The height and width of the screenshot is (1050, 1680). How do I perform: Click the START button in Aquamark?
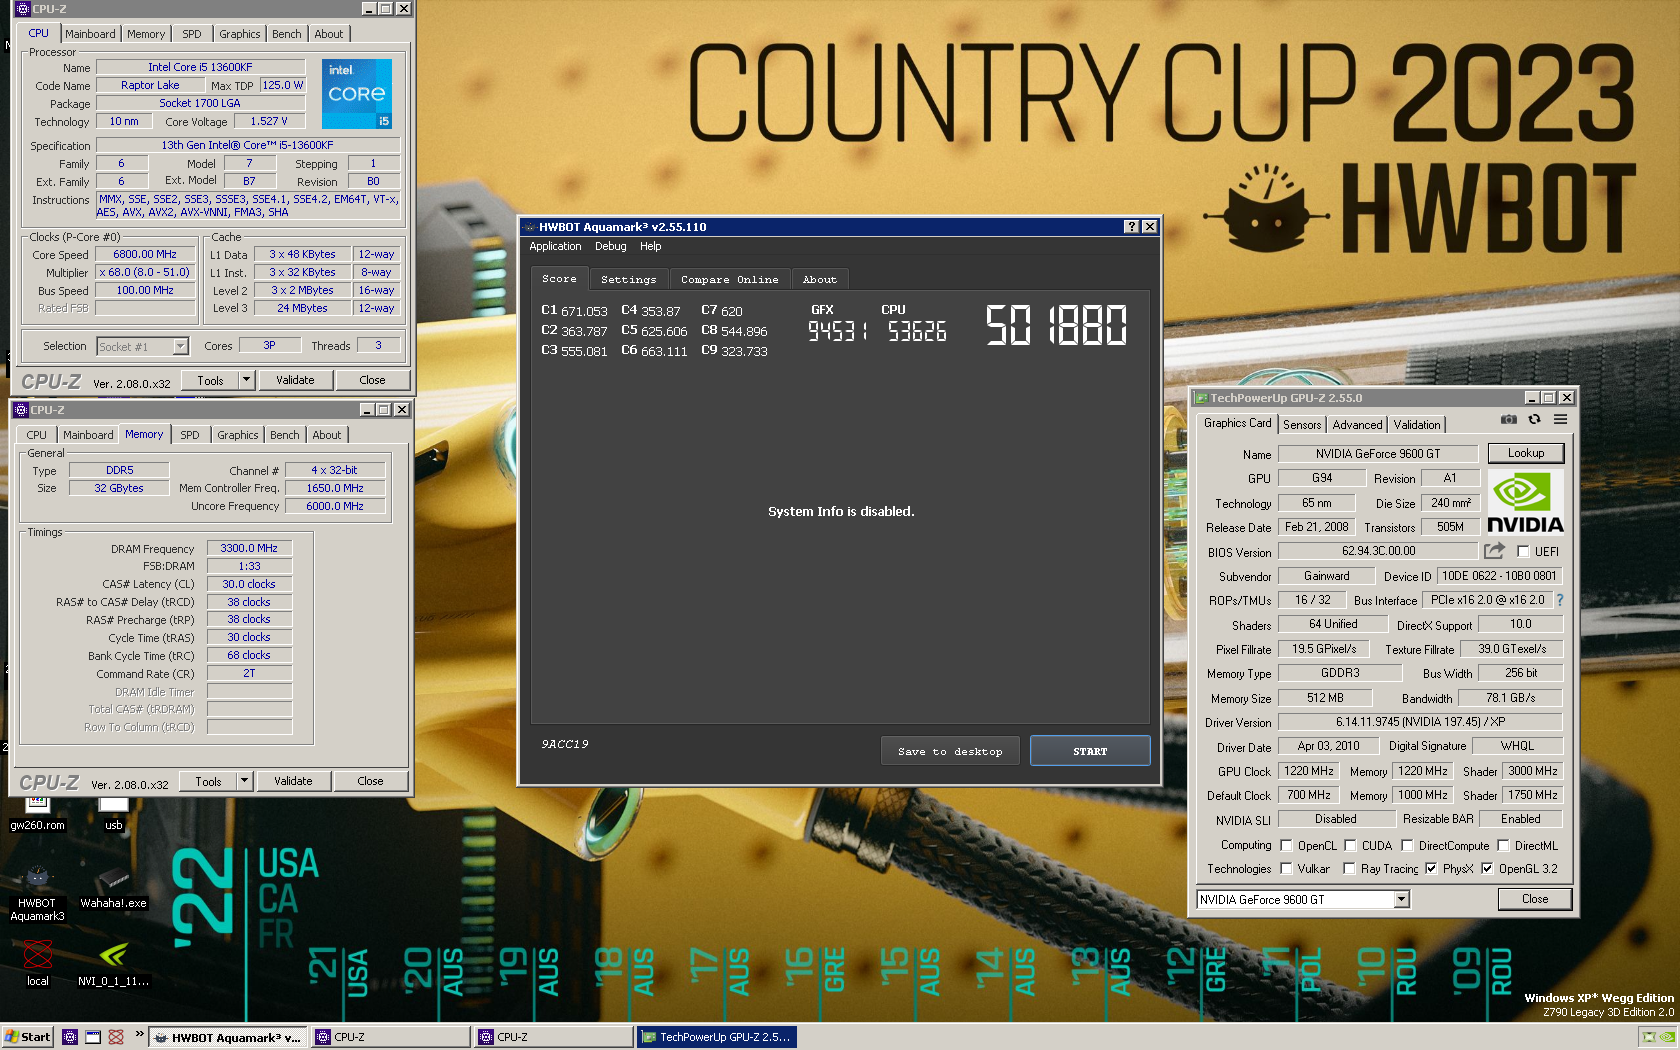[x=1090, y=751]
